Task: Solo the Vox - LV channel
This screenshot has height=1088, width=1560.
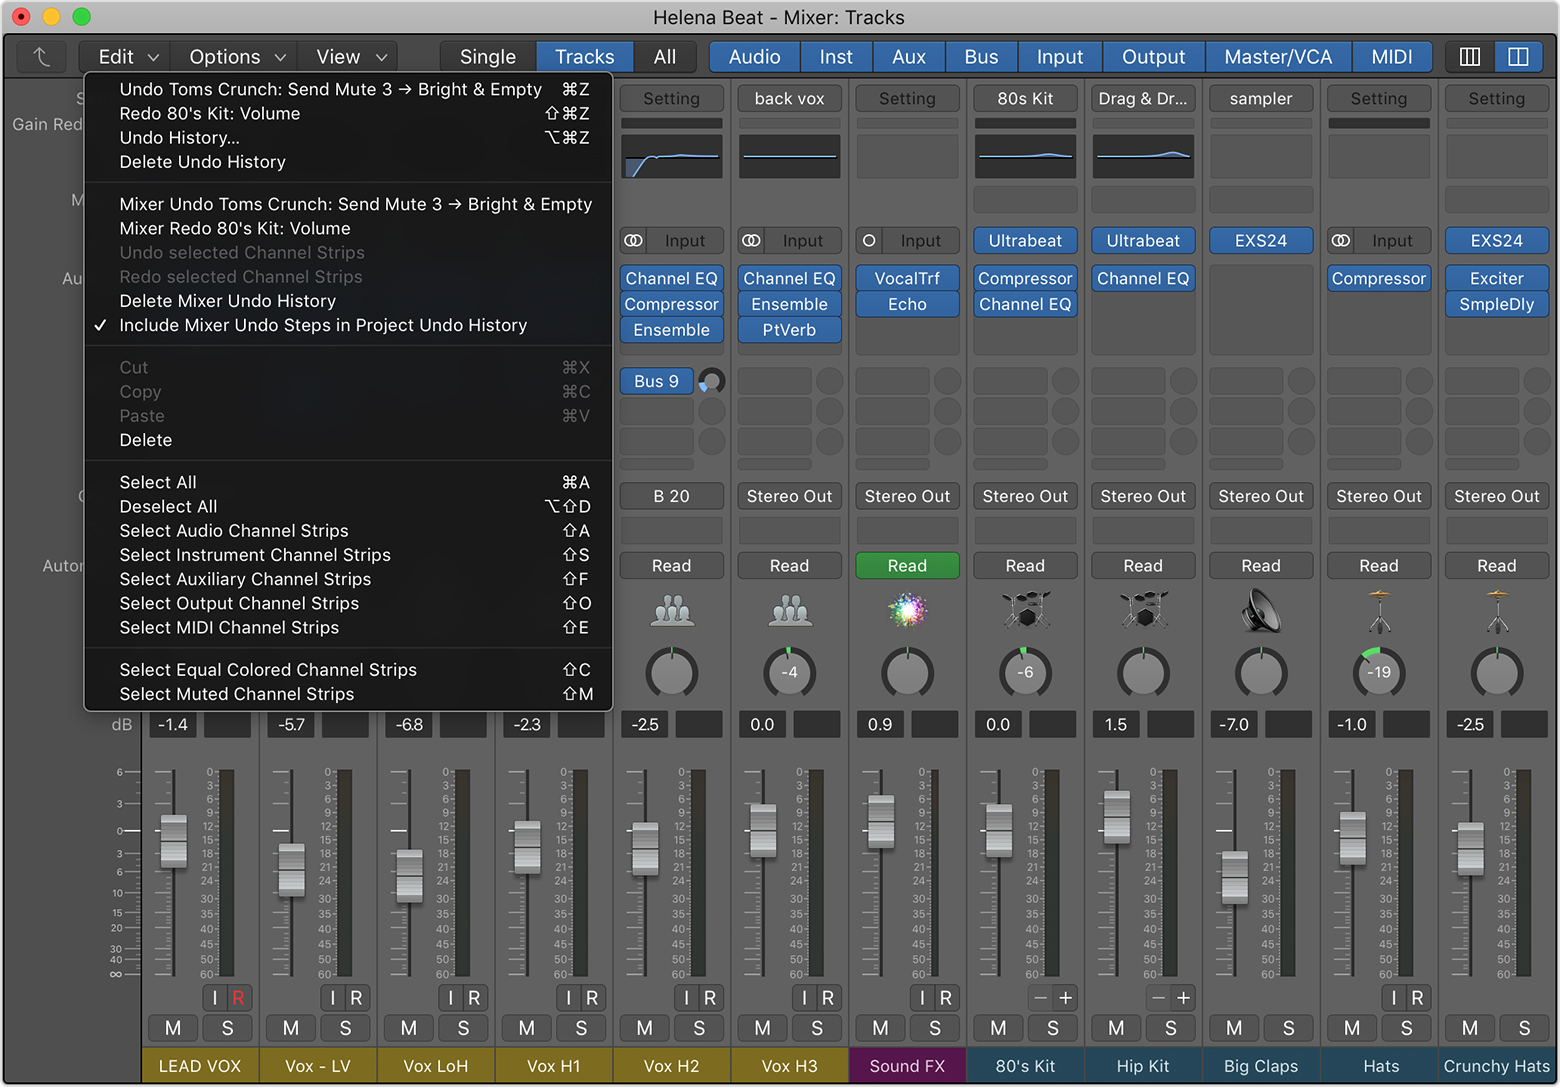Action: [345, 1028]
